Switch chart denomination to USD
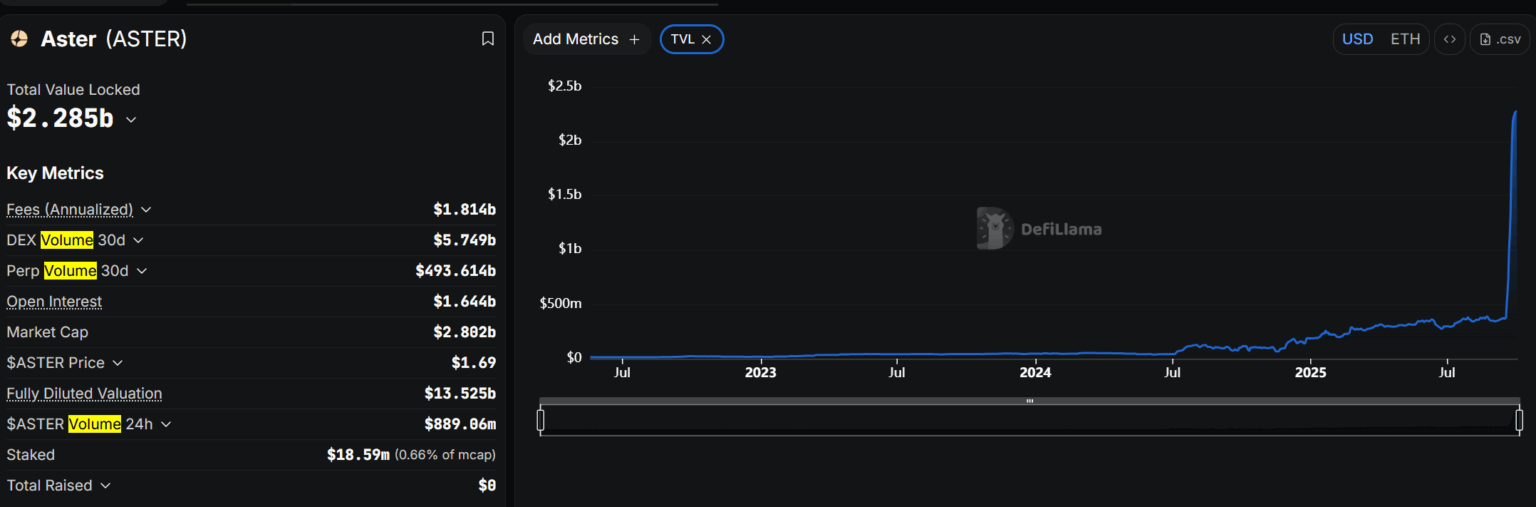Screen dimensions: 1536x507 1357,39
